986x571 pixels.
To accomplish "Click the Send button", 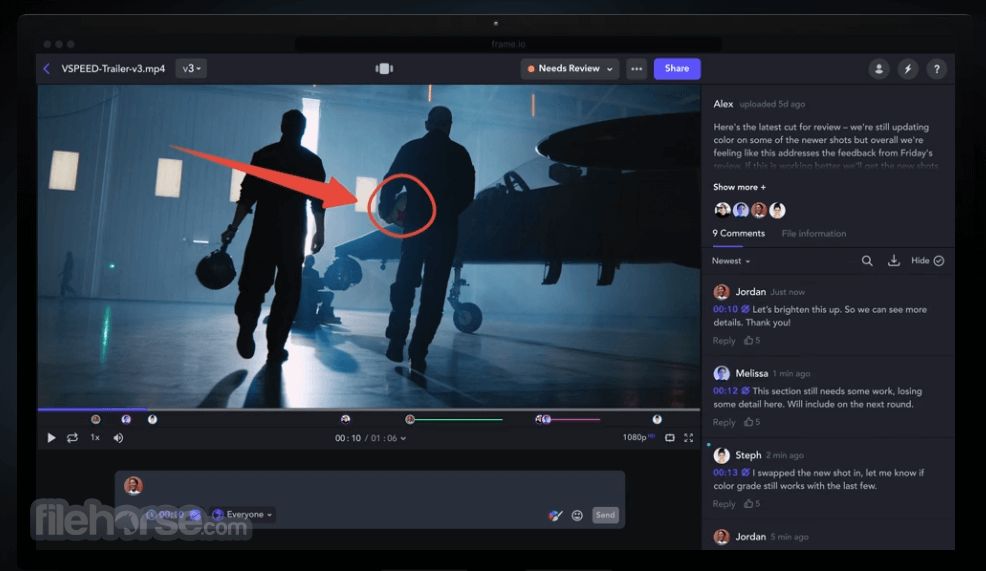I will point(605,515).
